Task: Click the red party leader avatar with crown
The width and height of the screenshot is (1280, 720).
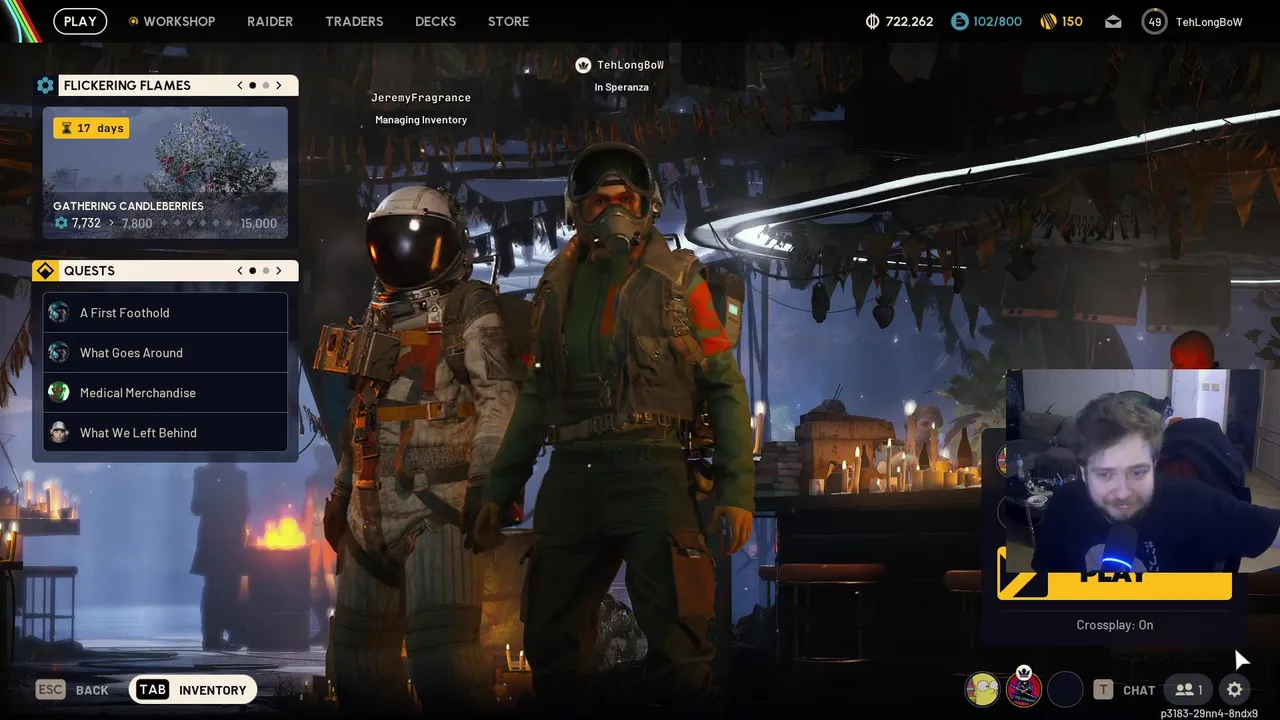Action: (1024, 689)
